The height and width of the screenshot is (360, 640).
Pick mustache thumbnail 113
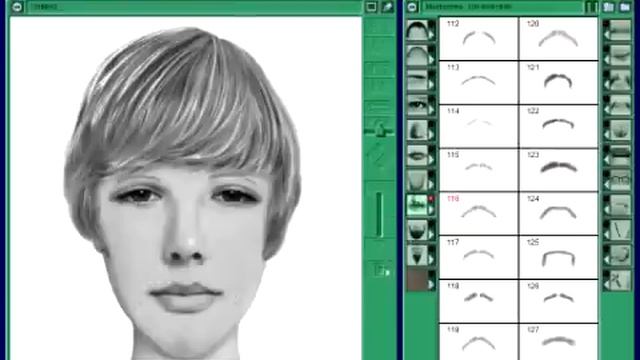click(x=478, y=82)
